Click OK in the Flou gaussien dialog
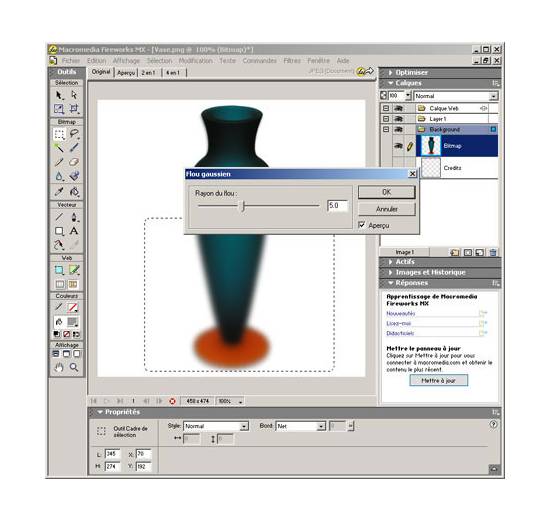Viewport: 550px width, 522px height. pyautogui.click(x=387, y=192)
